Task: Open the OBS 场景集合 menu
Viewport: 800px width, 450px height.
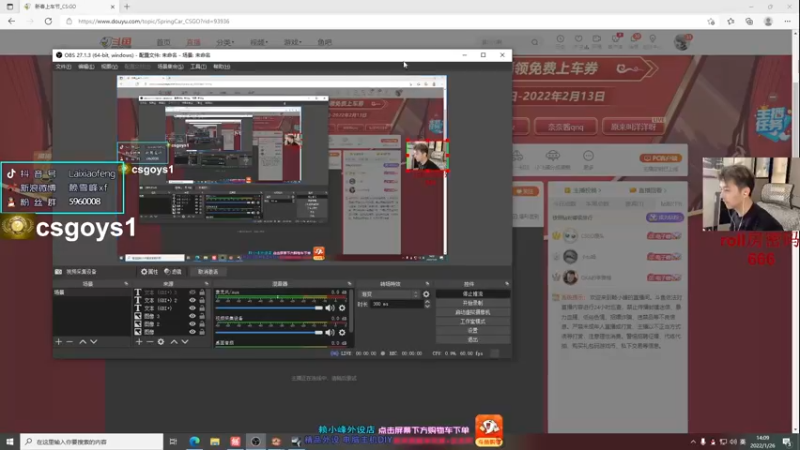Action: (x=170, y=67)
